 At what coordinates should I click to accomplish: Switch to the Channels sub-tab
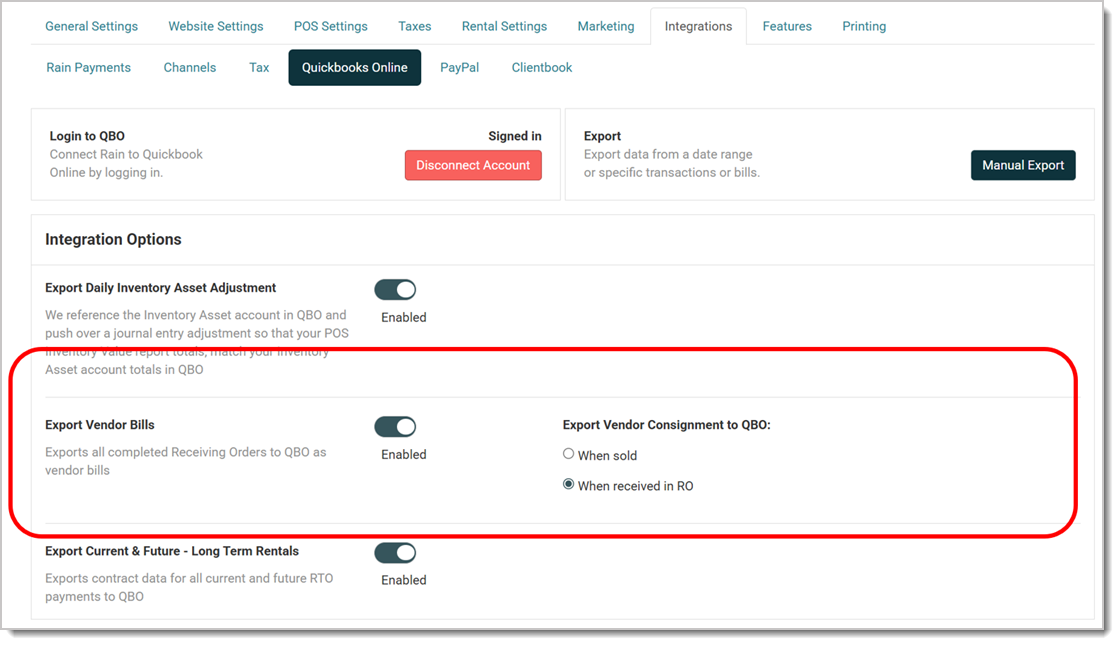190,67
